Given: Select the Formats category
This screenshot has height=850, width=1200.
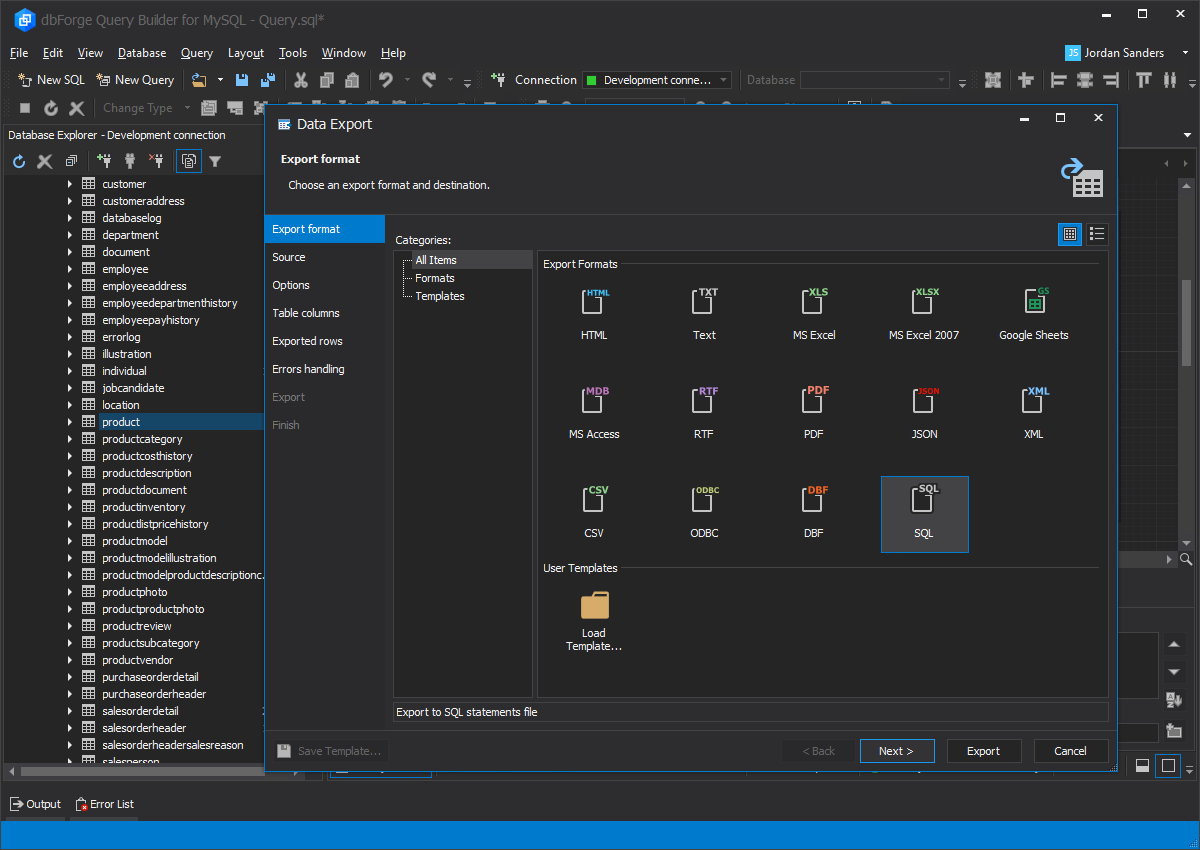Looking at the screenshot, I should 435,278.
